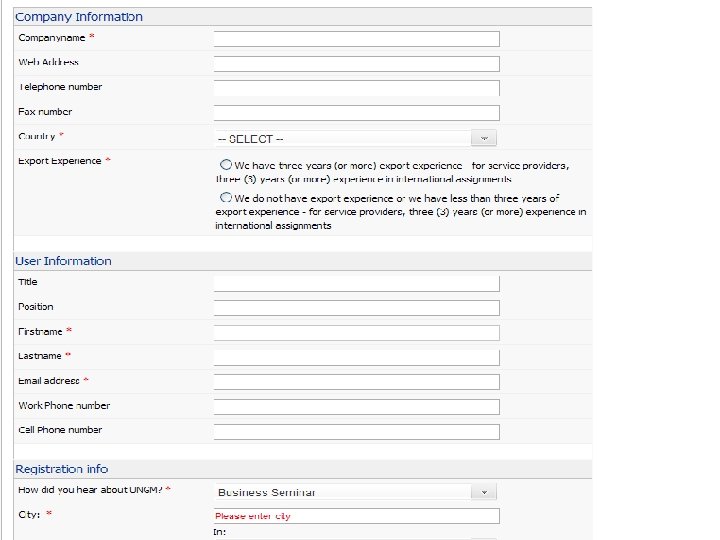The height and width of the screenshot is (540, 720).
Task: Click the User Information section header
Action: (63, 261)
